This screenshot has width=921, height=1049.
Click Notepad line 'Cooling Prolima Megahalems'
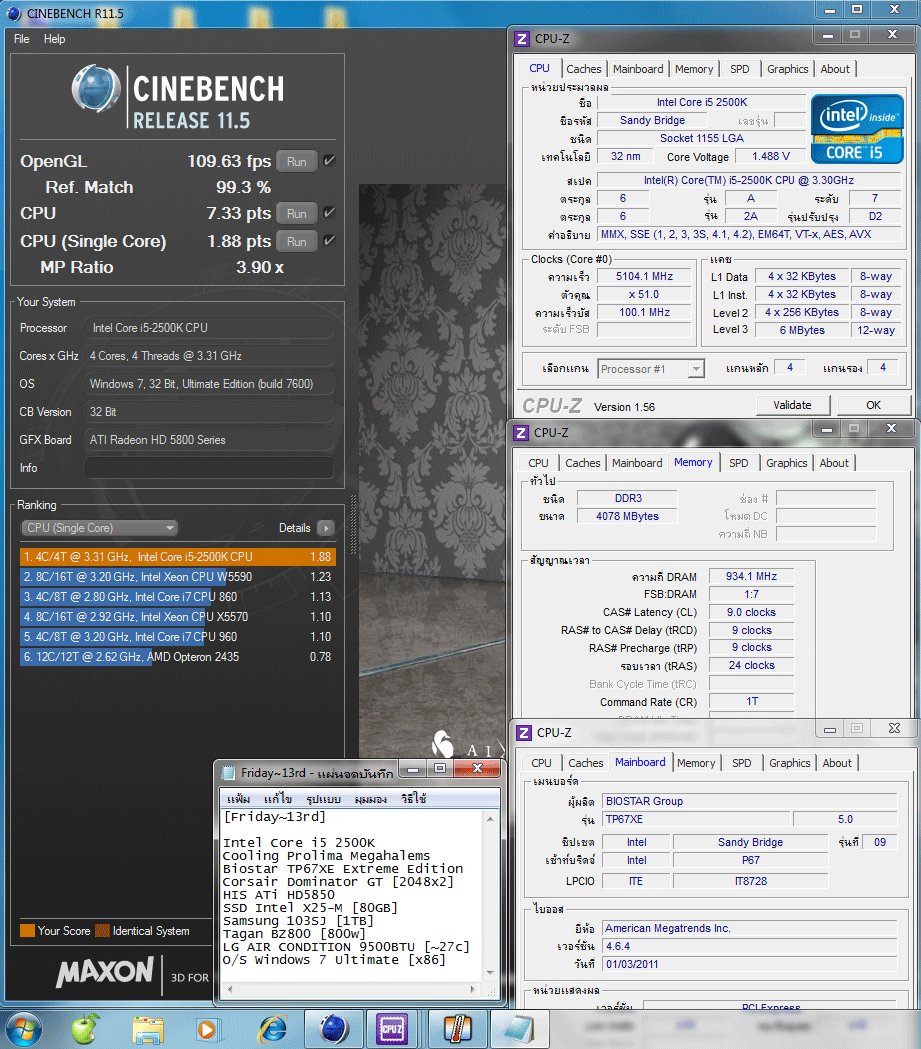326,856
